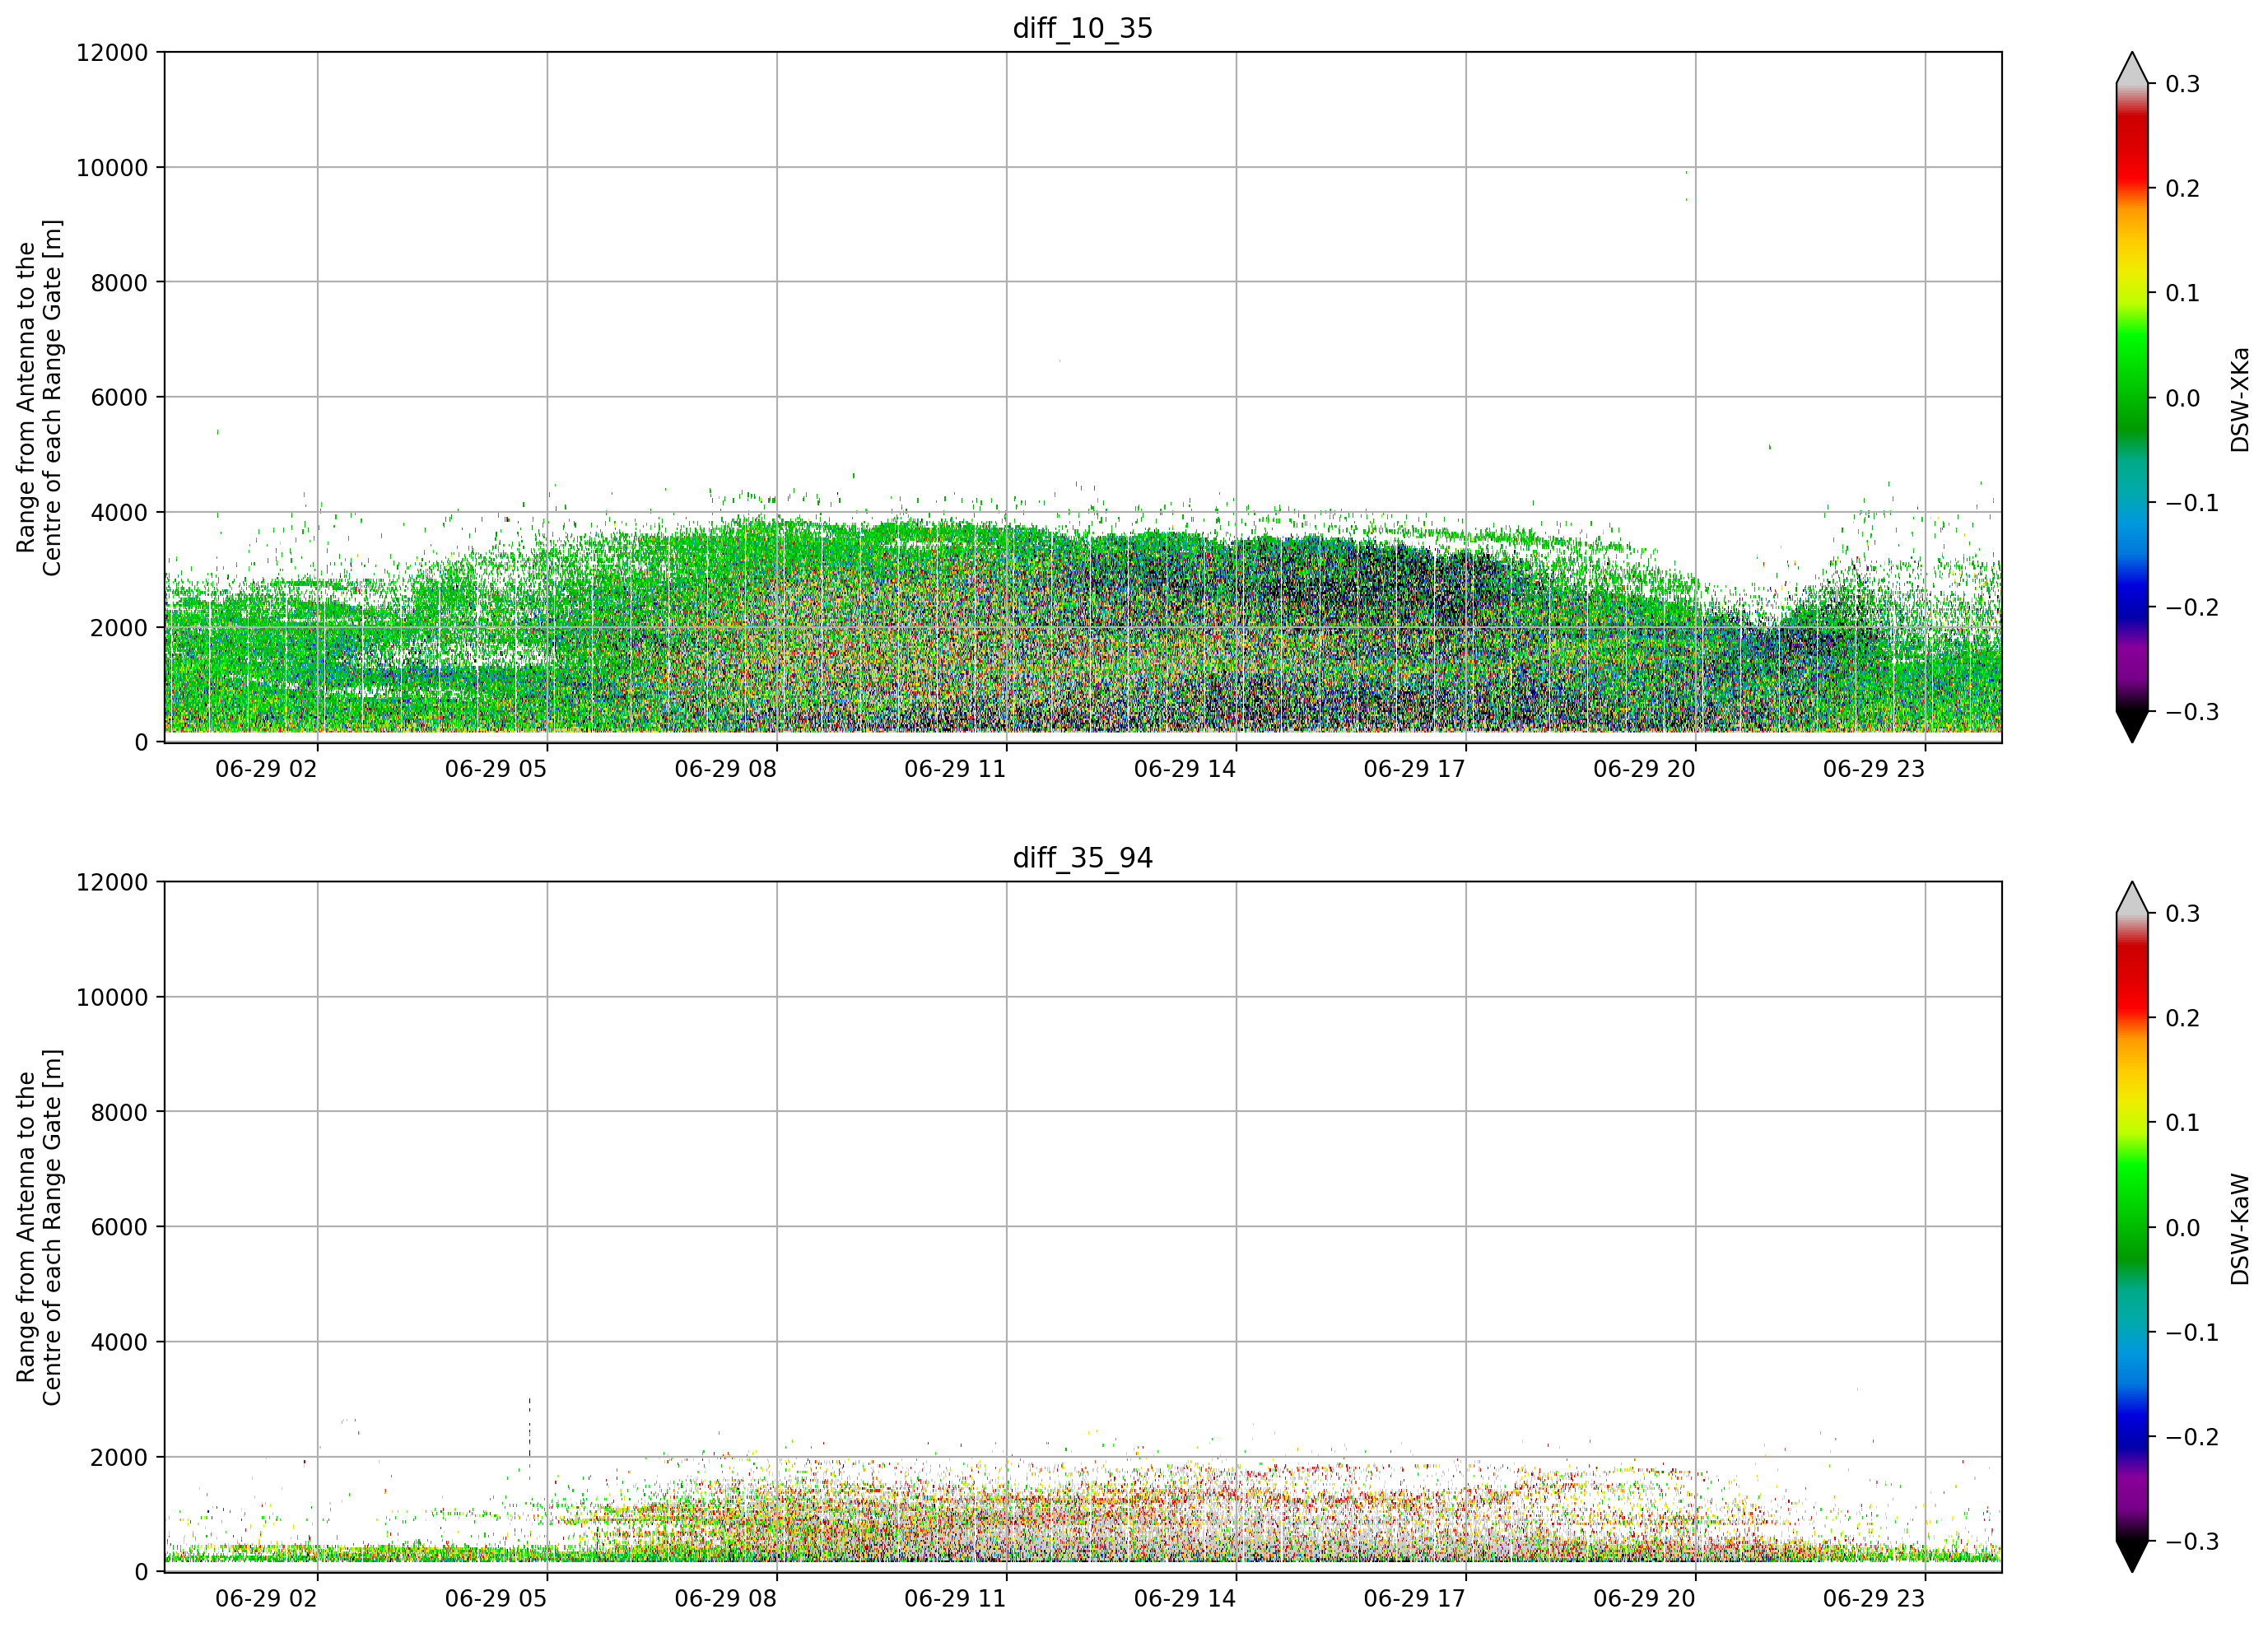Click the 12000 y-tick of diff_10_35
This screenshot has width=2268, height=1628.
112,53
